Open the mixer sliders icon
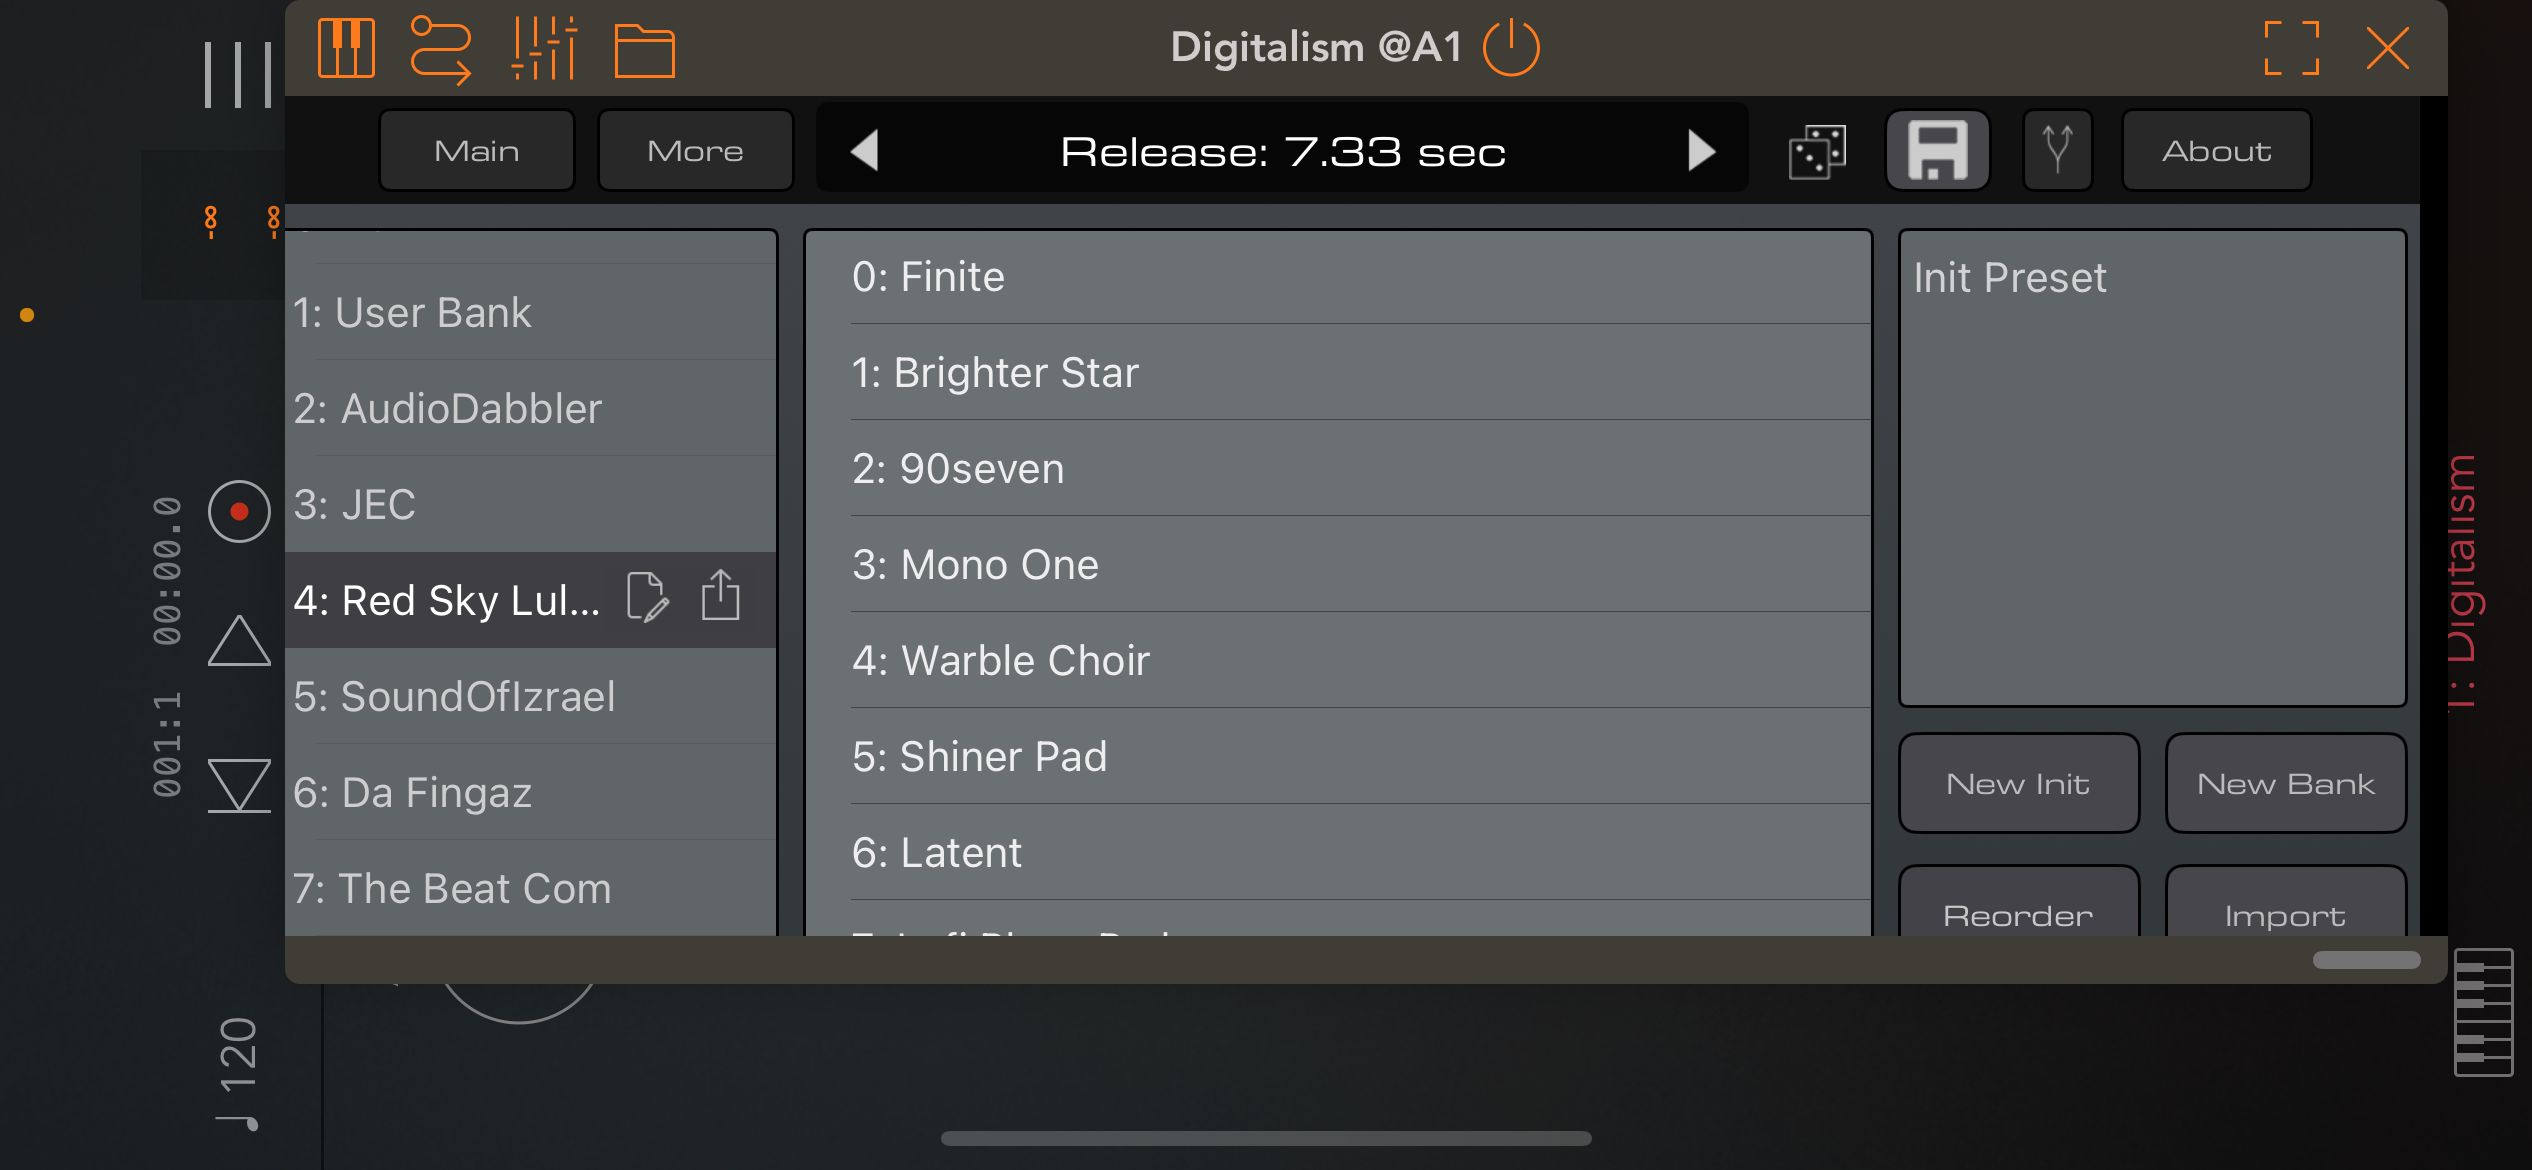This screenshot has width=2532, height=1170. 544,47
